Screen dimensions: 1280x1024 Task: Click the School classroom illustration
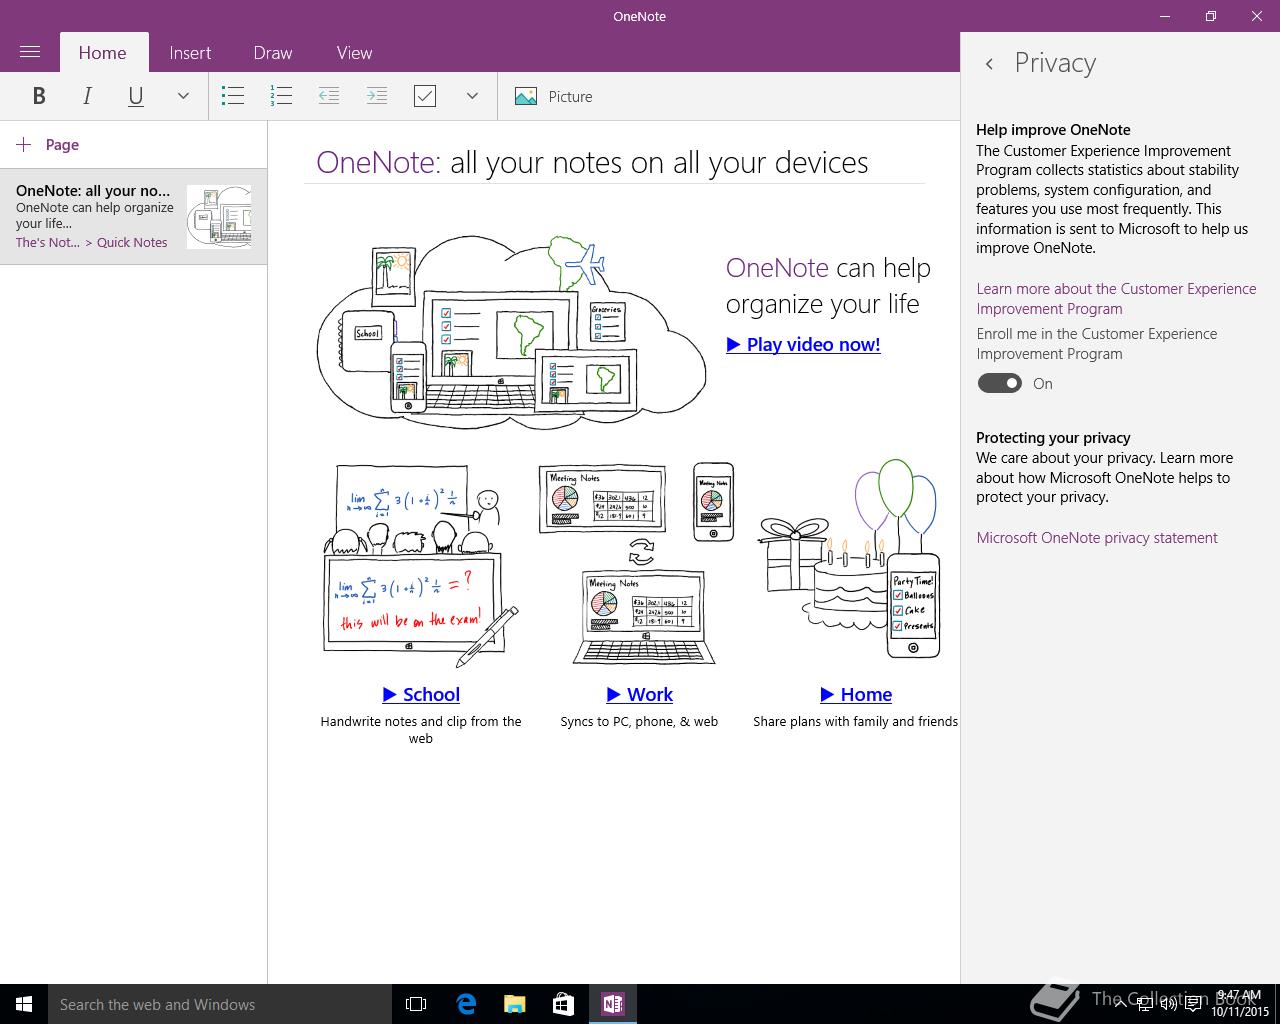coord(421,565)
